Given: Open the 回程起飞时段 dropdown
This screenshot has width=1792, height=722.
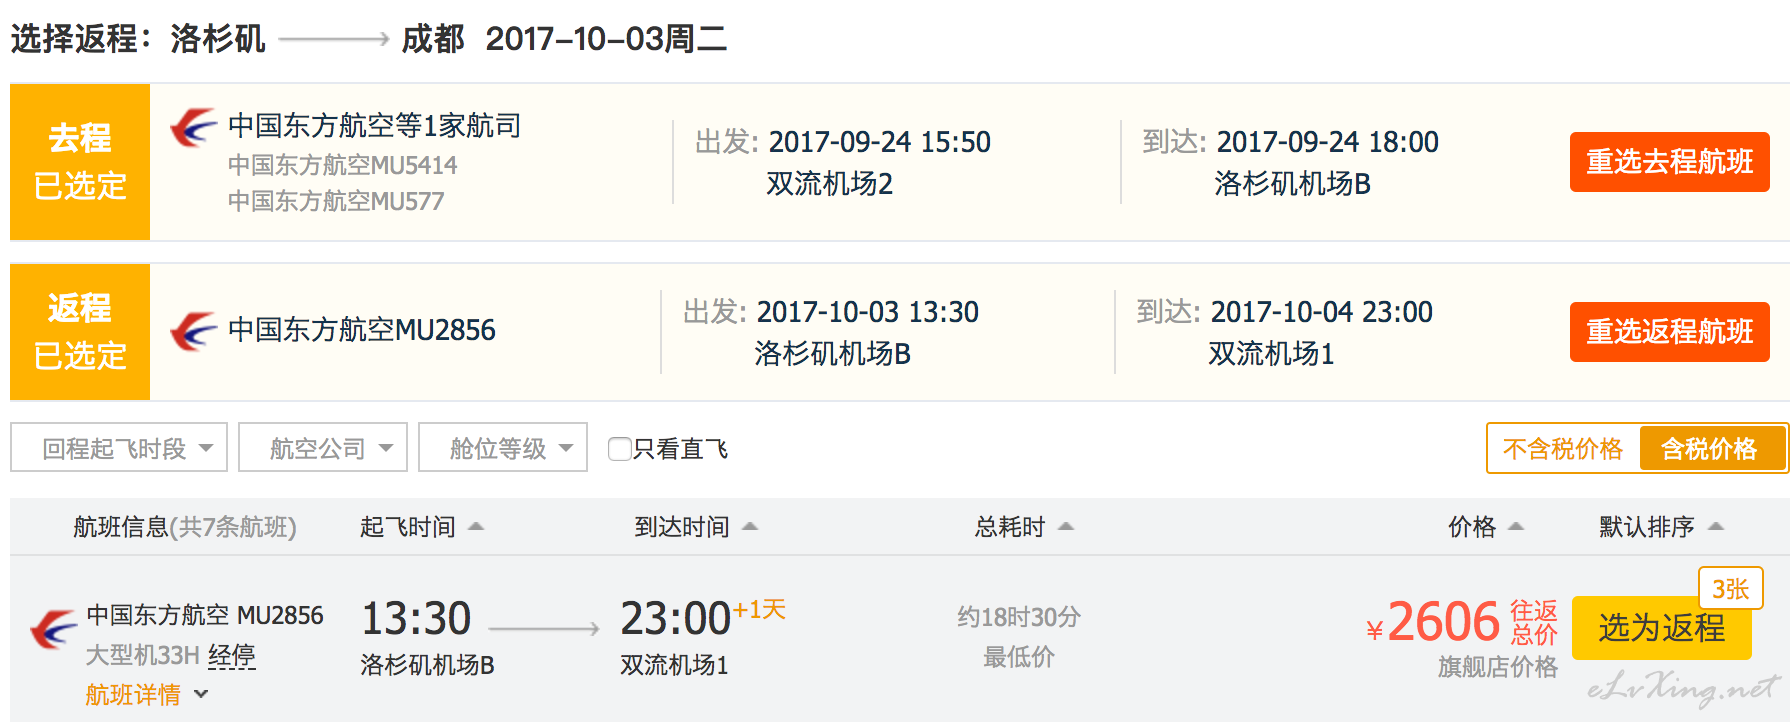Looking at the screenshot, I should coord(119,448).
